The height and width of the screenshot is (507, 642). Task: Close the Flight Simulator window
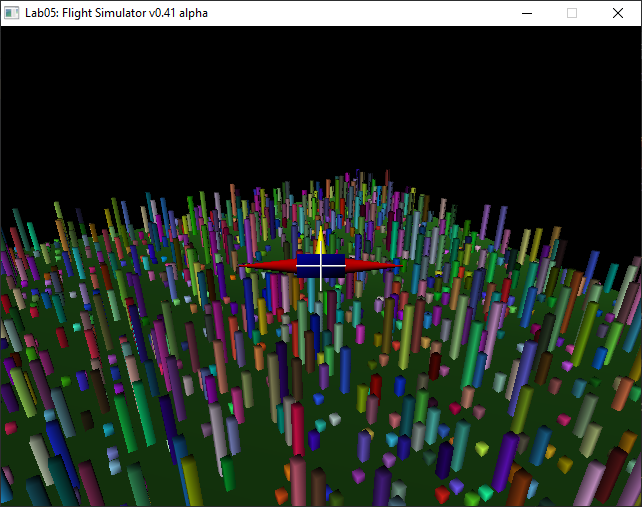(x=618, y=13)
